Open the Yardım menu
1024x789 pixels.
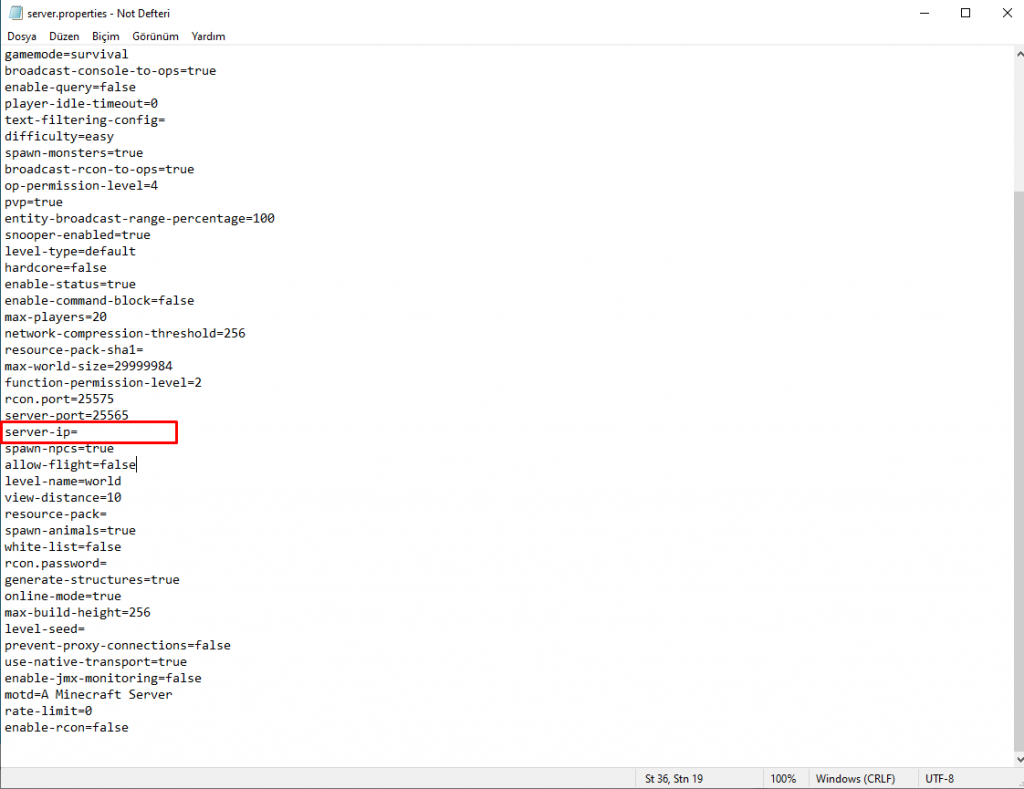[x=208, y=36]
